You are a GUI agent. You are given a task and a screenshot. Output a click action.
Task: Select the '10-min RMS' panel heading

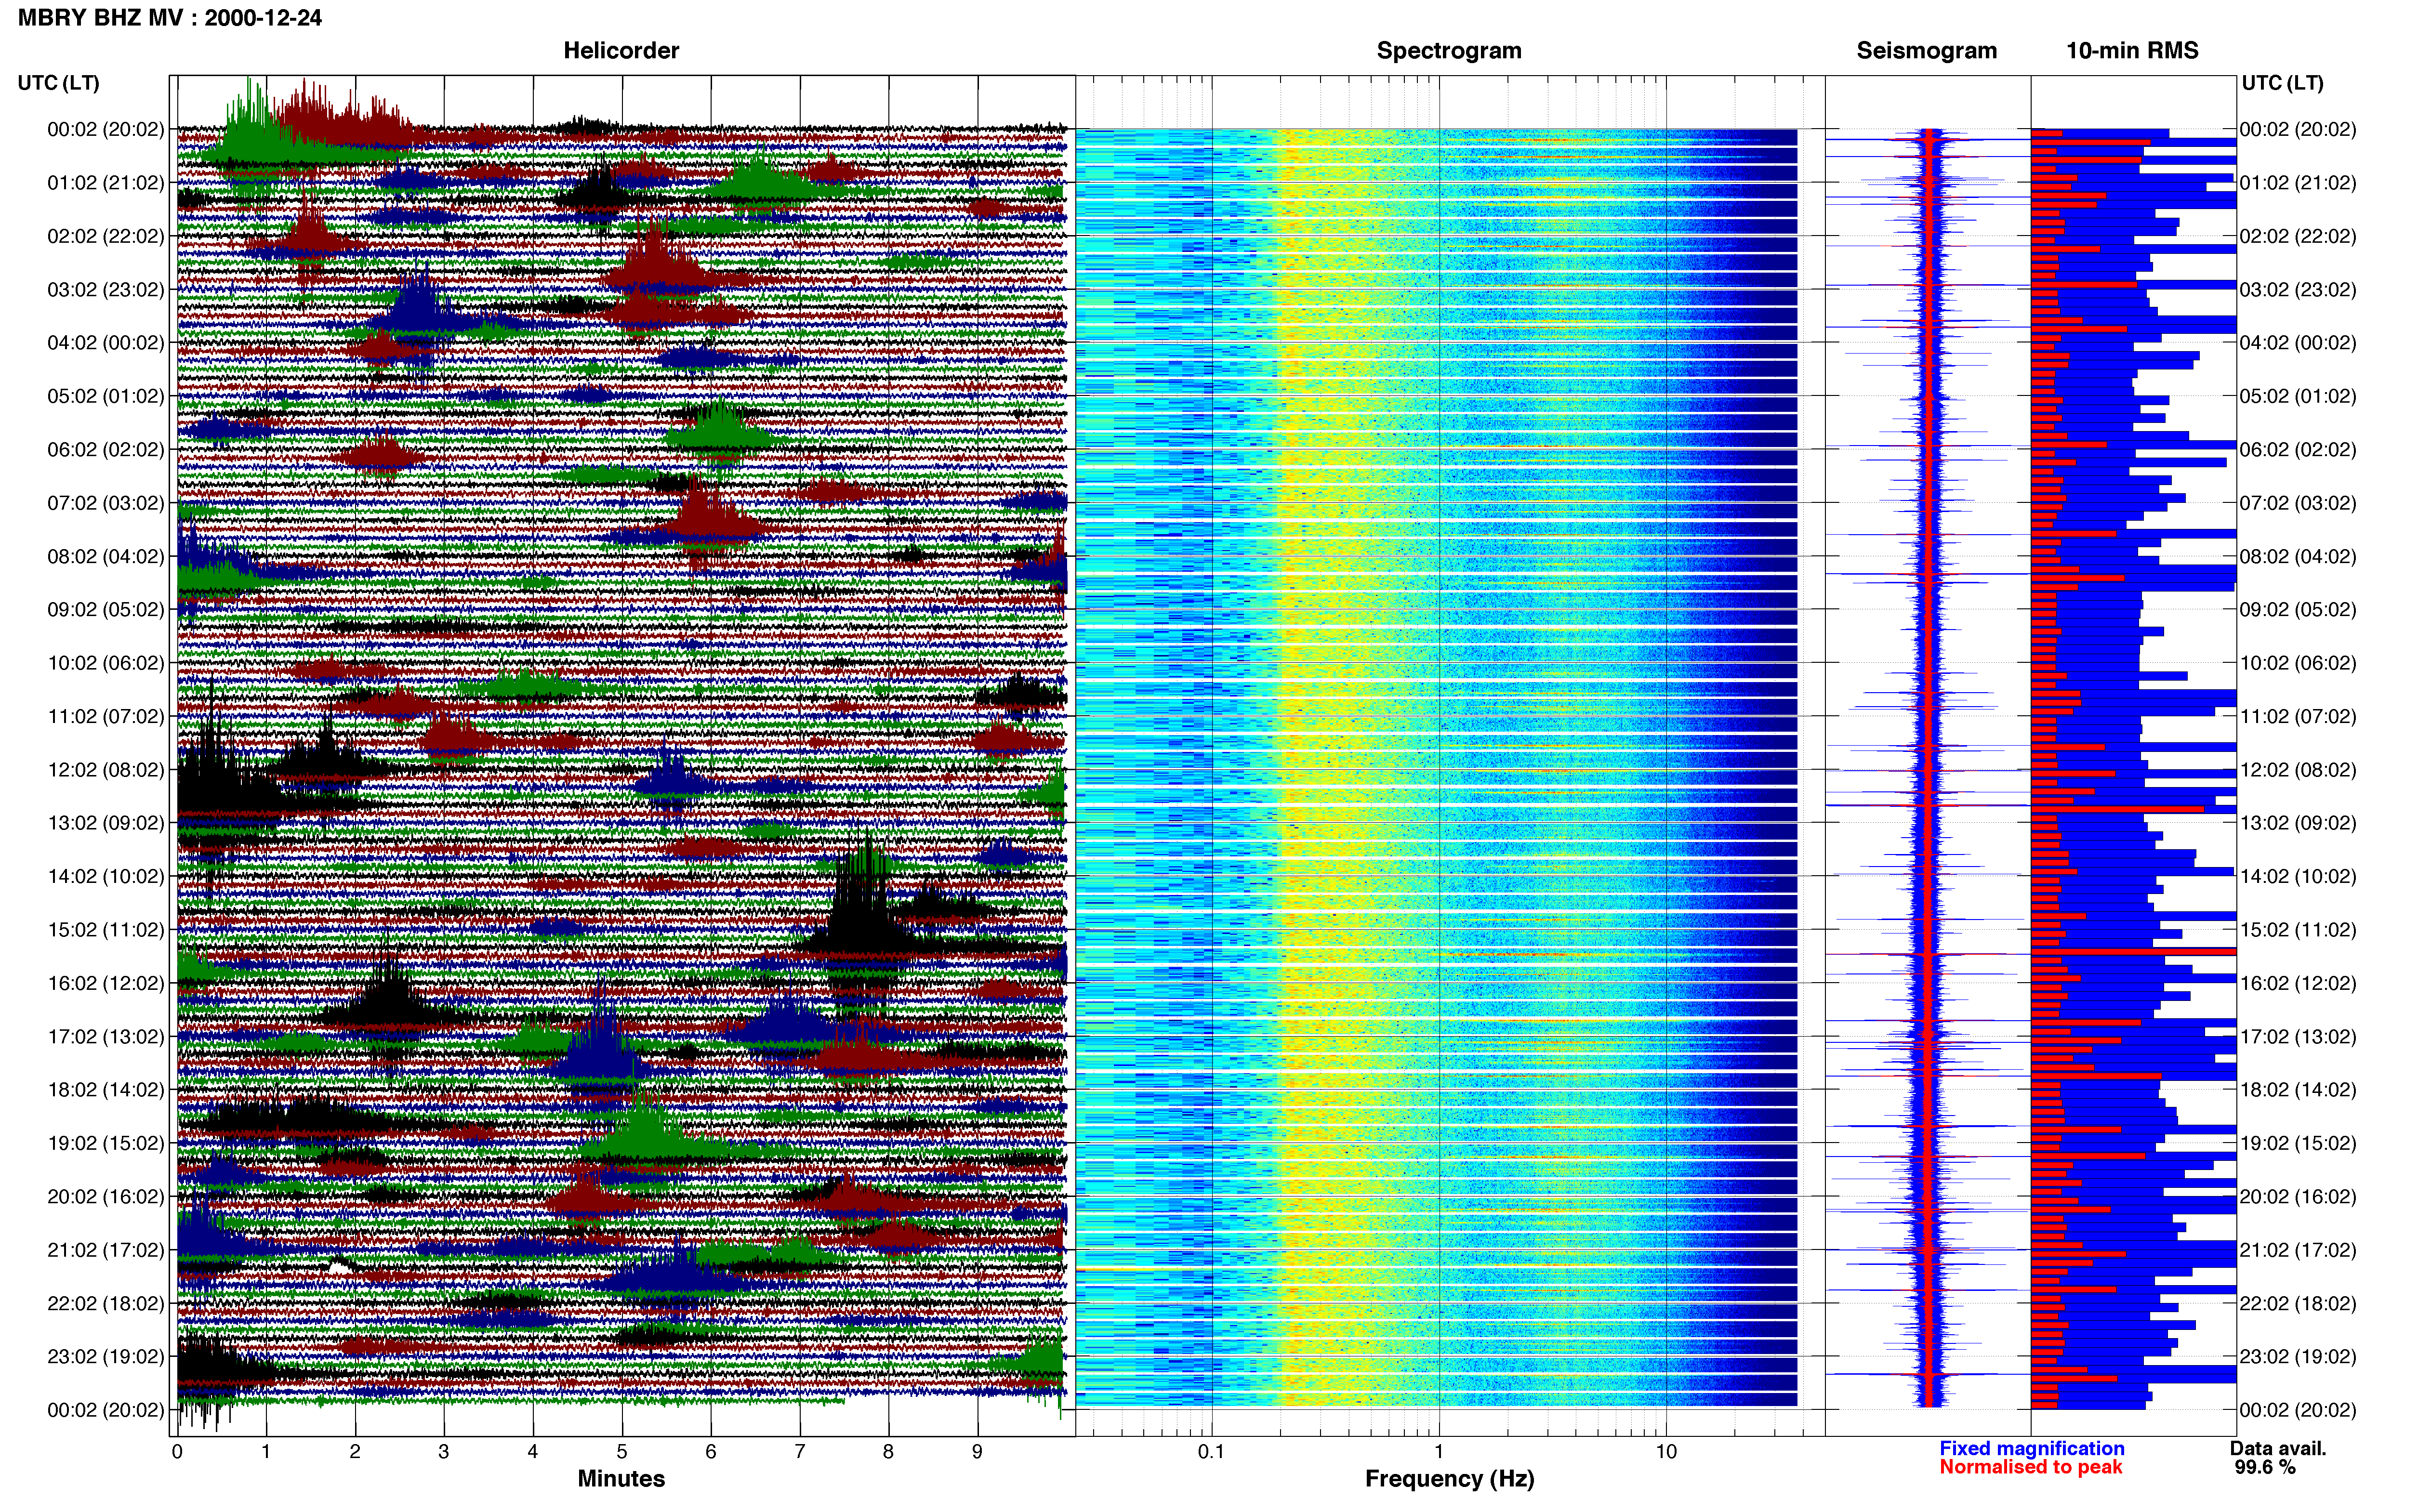(x=2132, y=50)
